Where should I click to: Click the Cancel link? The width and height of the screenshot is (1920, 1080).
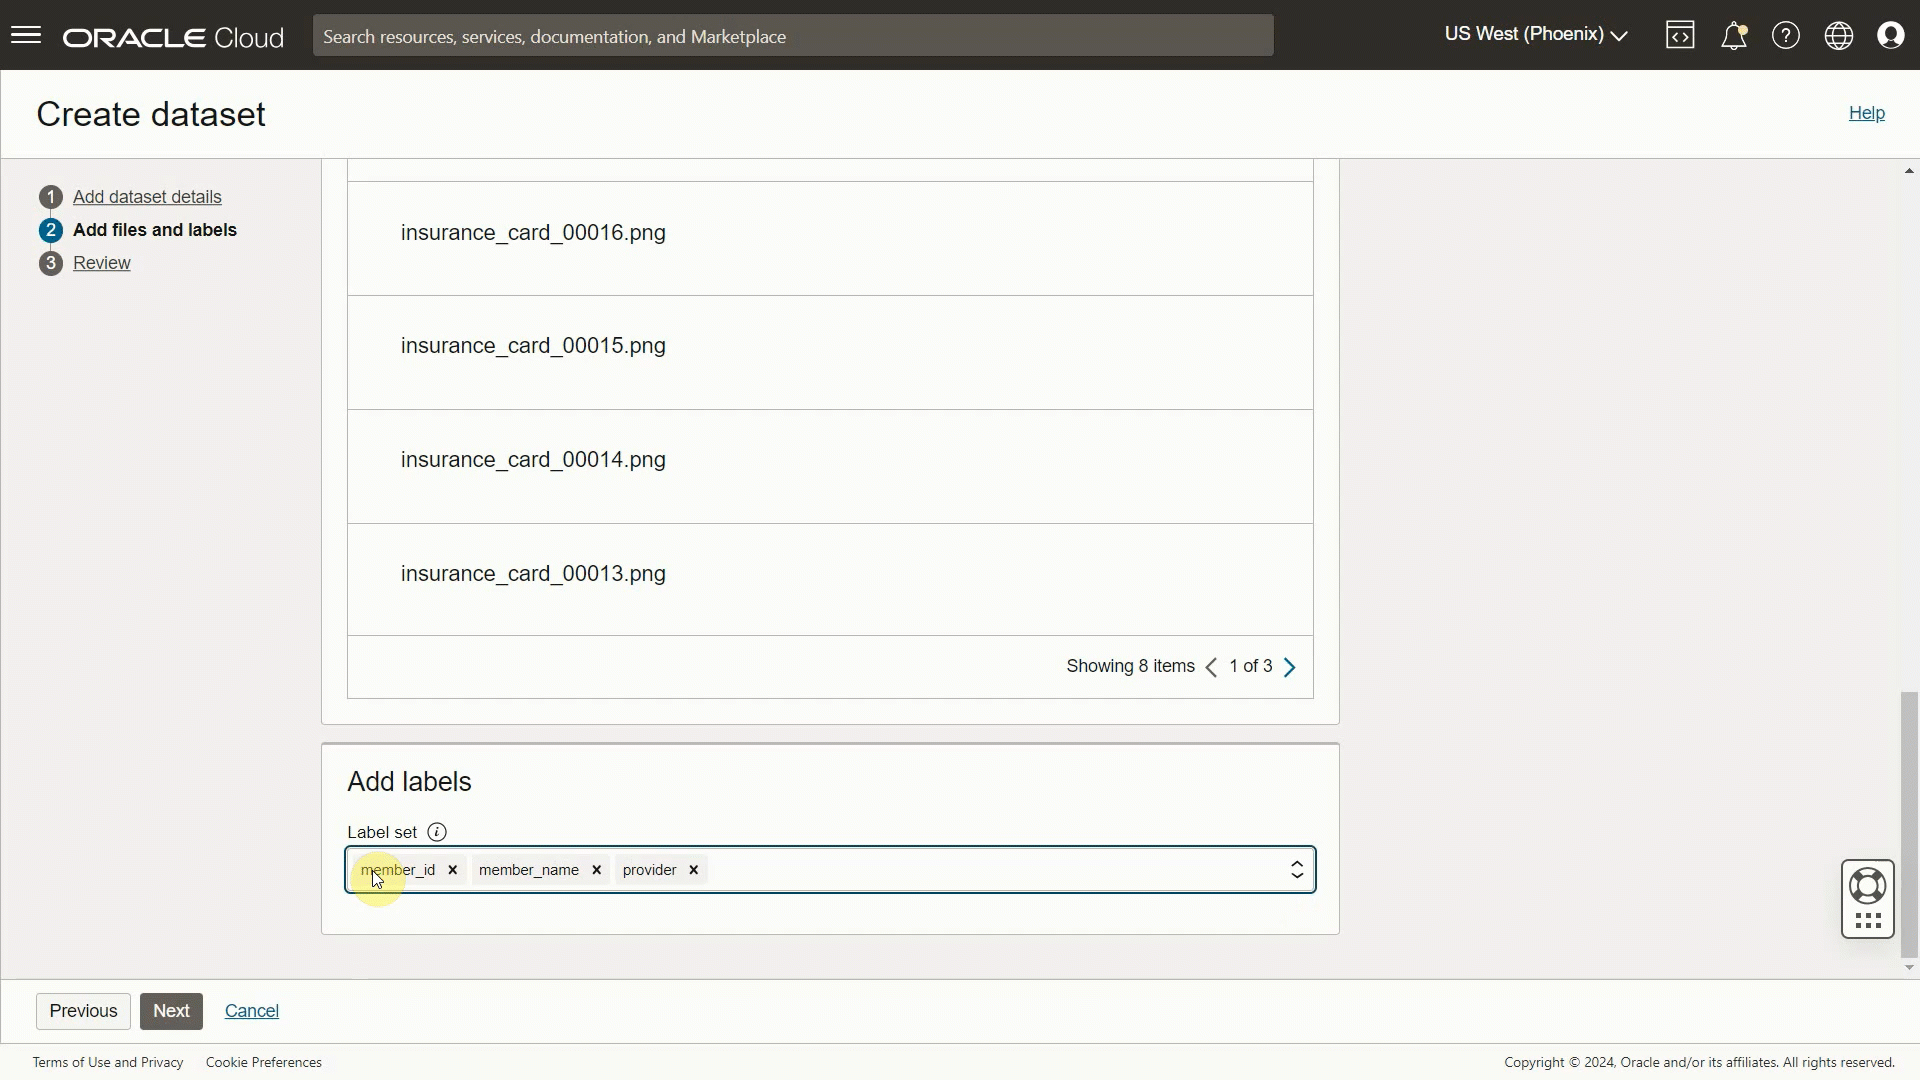(251, 1010)
